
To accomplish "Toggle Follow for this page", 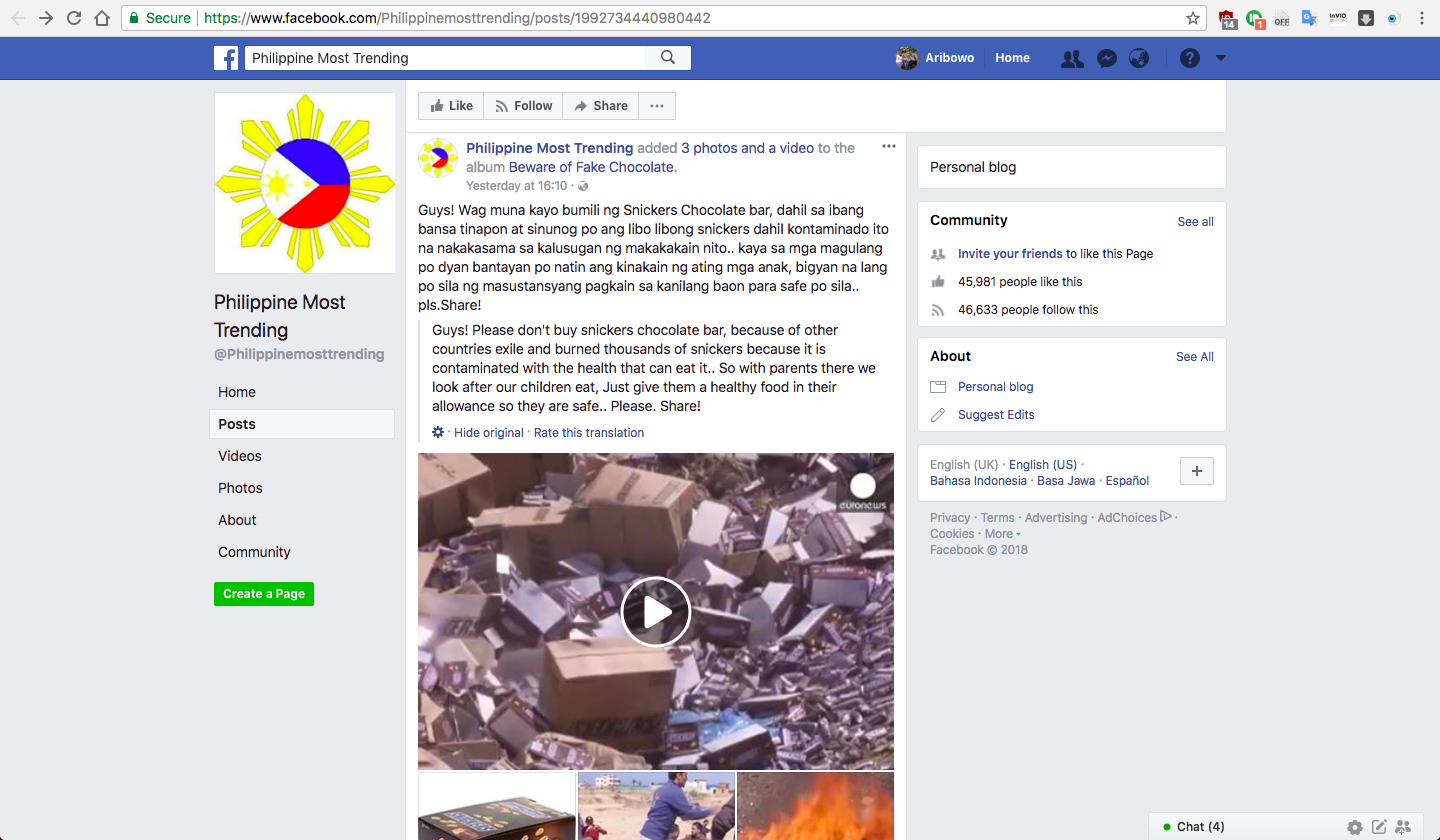I will tap(523, 106).
